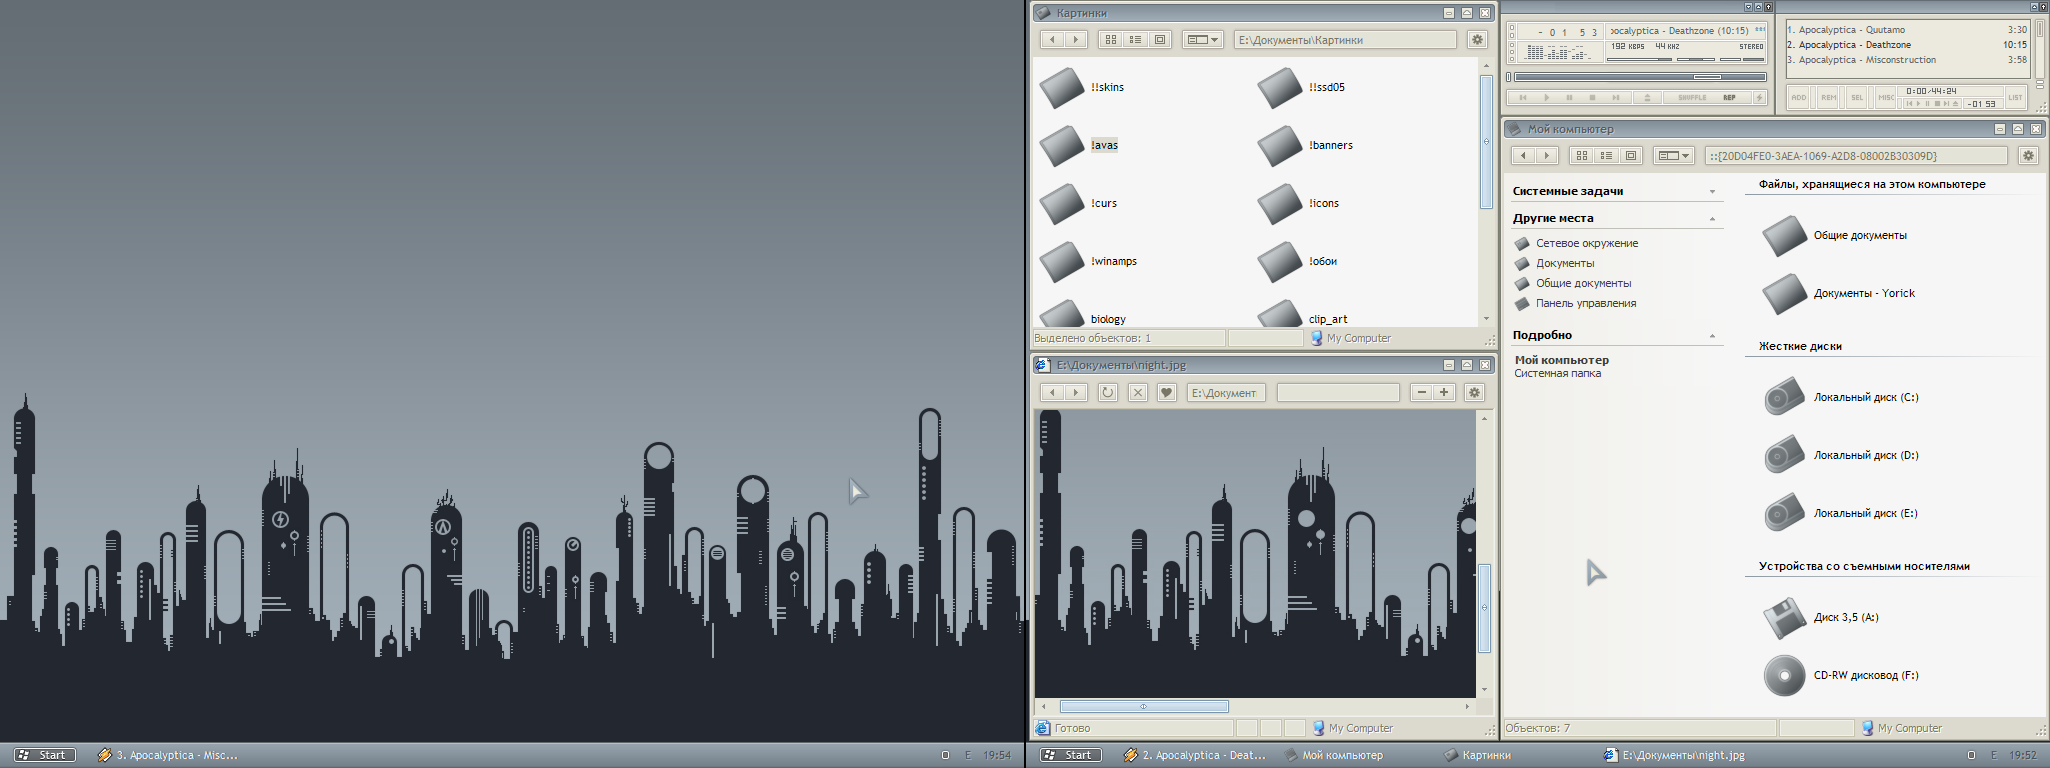Toggle Repeat (REP) in Winamp

click(1729, 97)
